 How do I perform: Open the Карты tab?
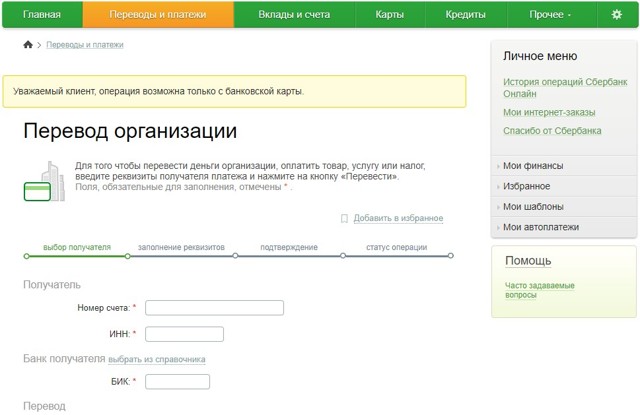[x=390, y=15]
